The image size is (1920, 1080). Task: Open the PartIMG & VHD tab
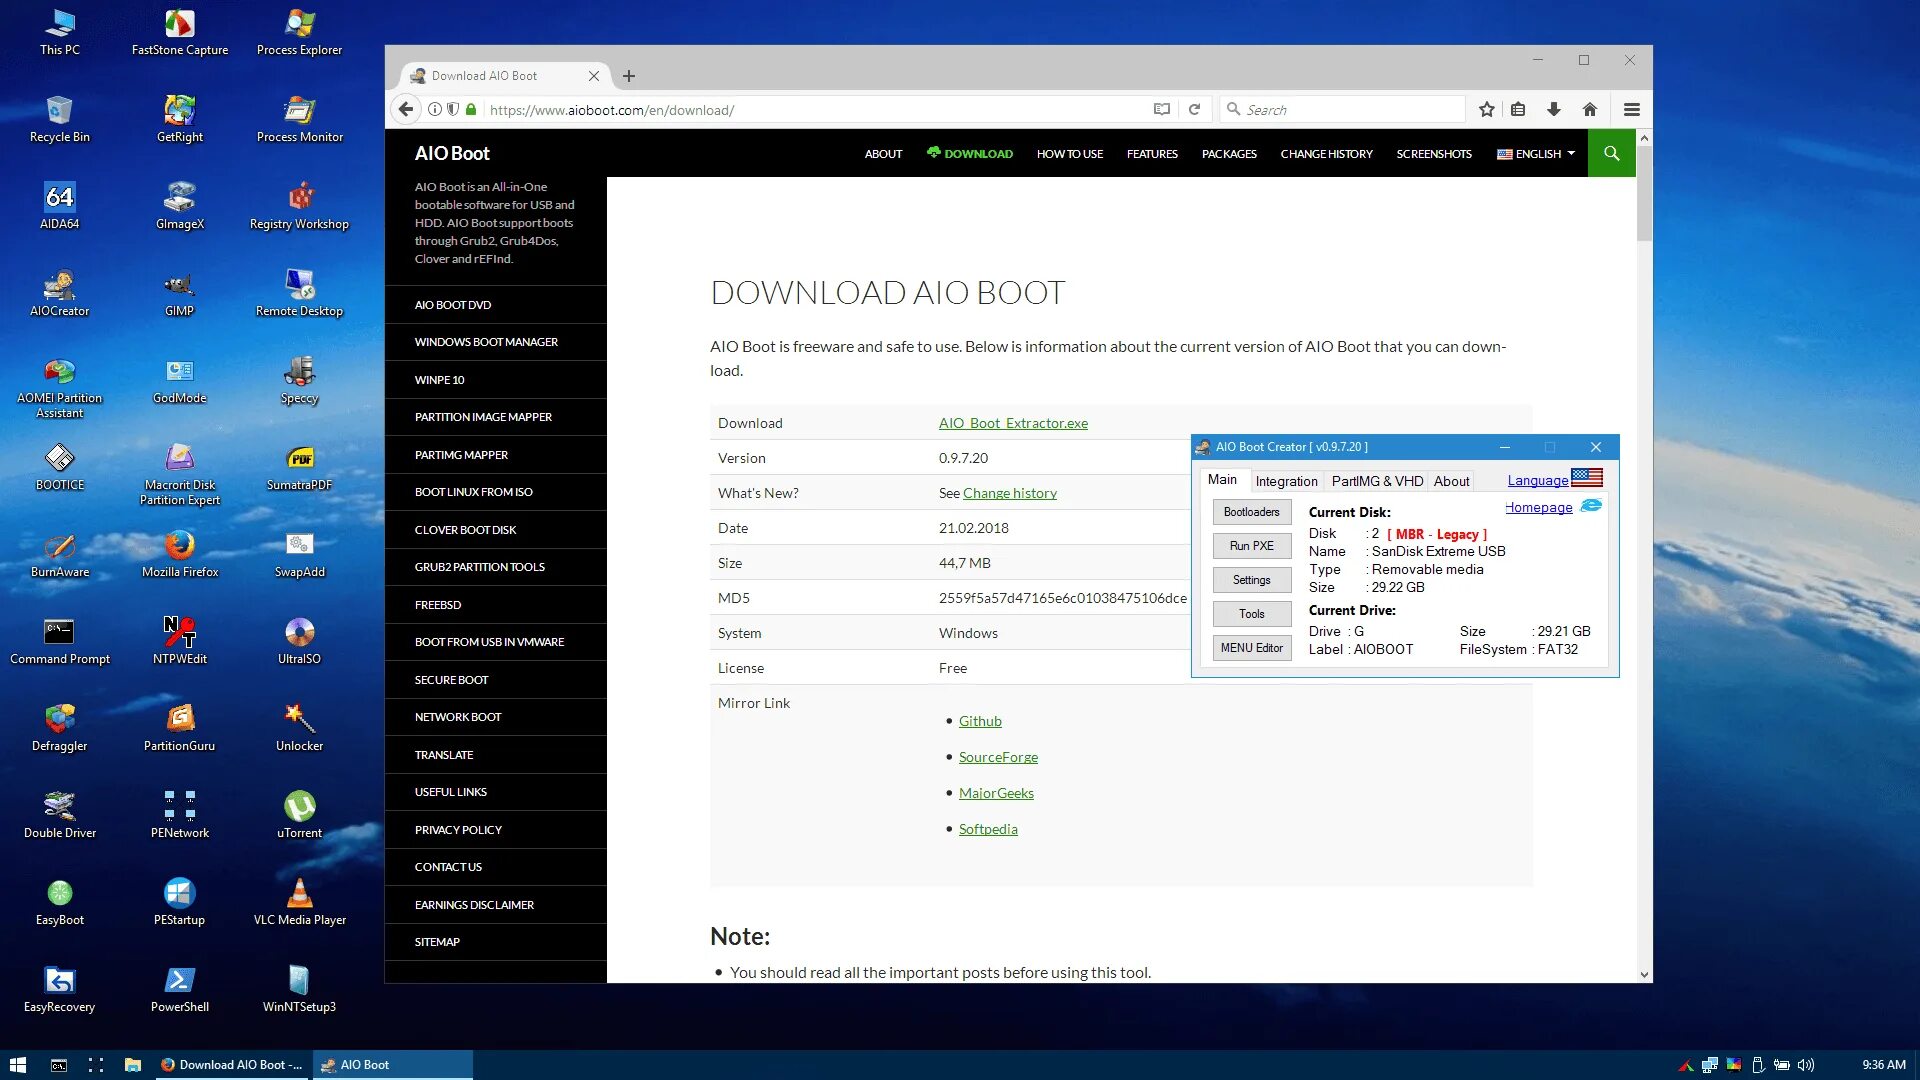click(x=1377, y=481)
